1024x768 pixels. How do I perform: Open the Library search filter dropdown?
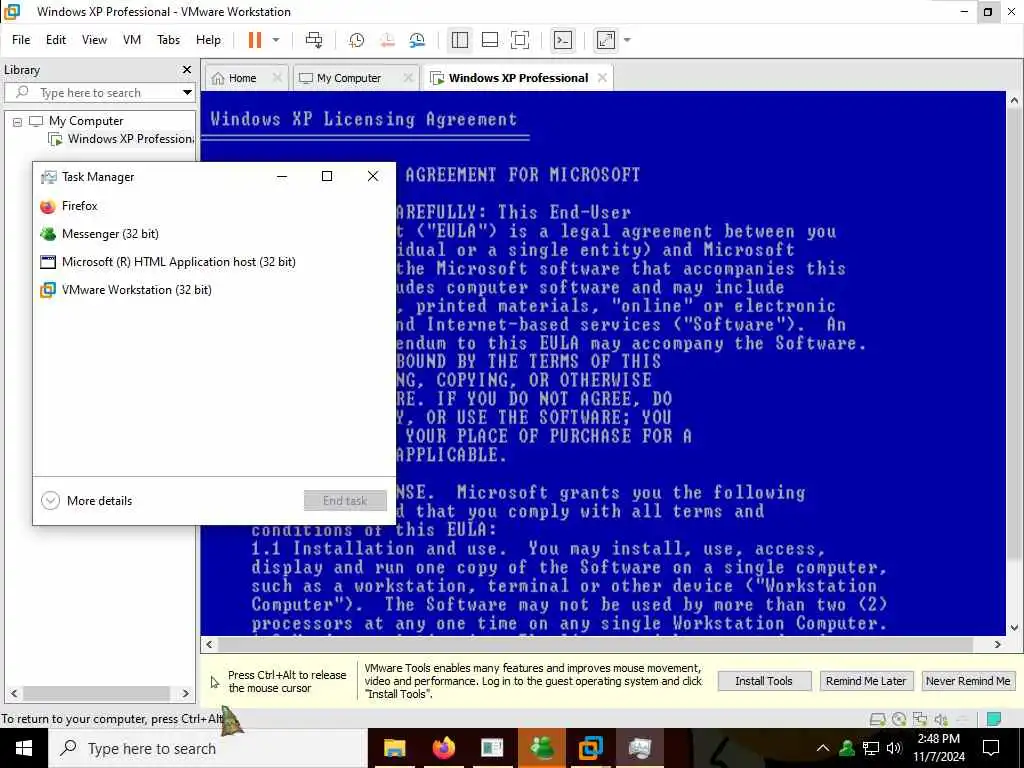click(187, 93)
